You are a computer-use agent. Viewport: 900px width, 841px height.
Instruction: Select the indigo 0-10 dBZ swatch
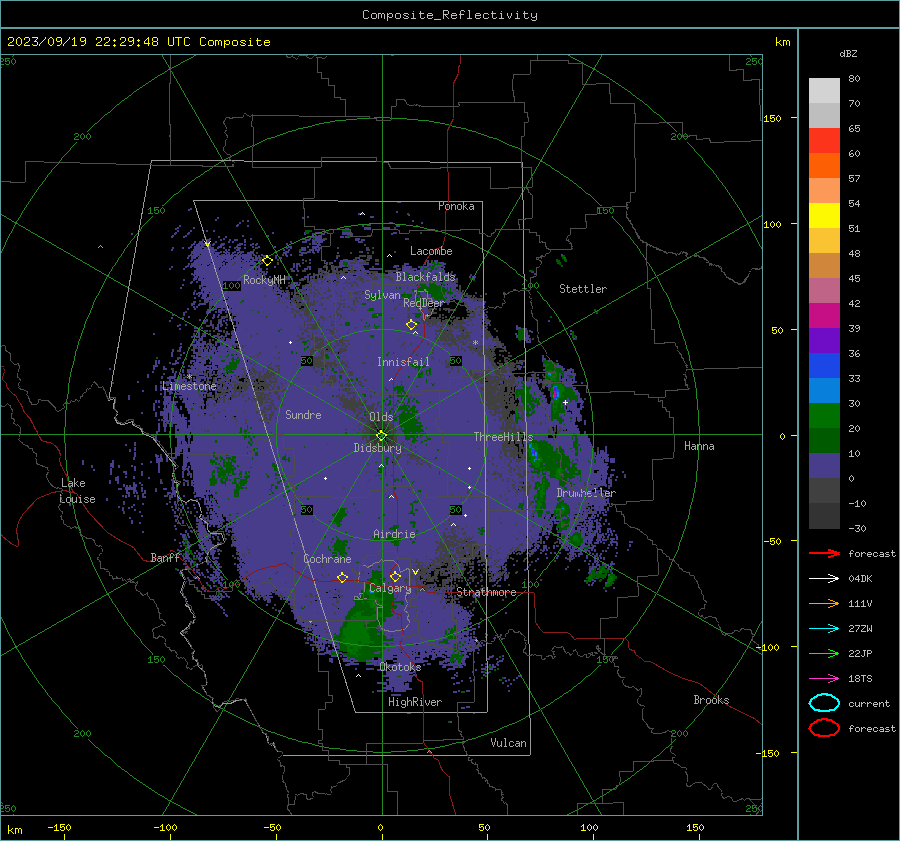pos(824,465)
